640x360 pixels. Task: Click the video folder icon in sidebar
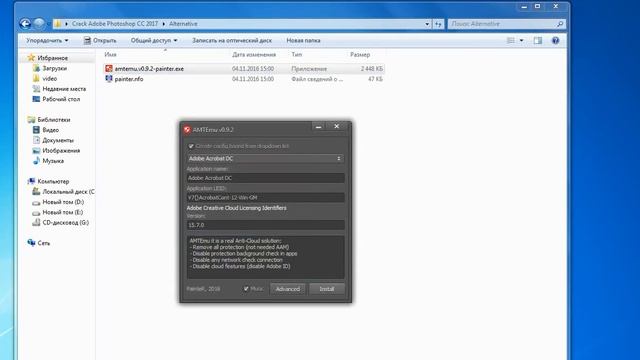36,78
